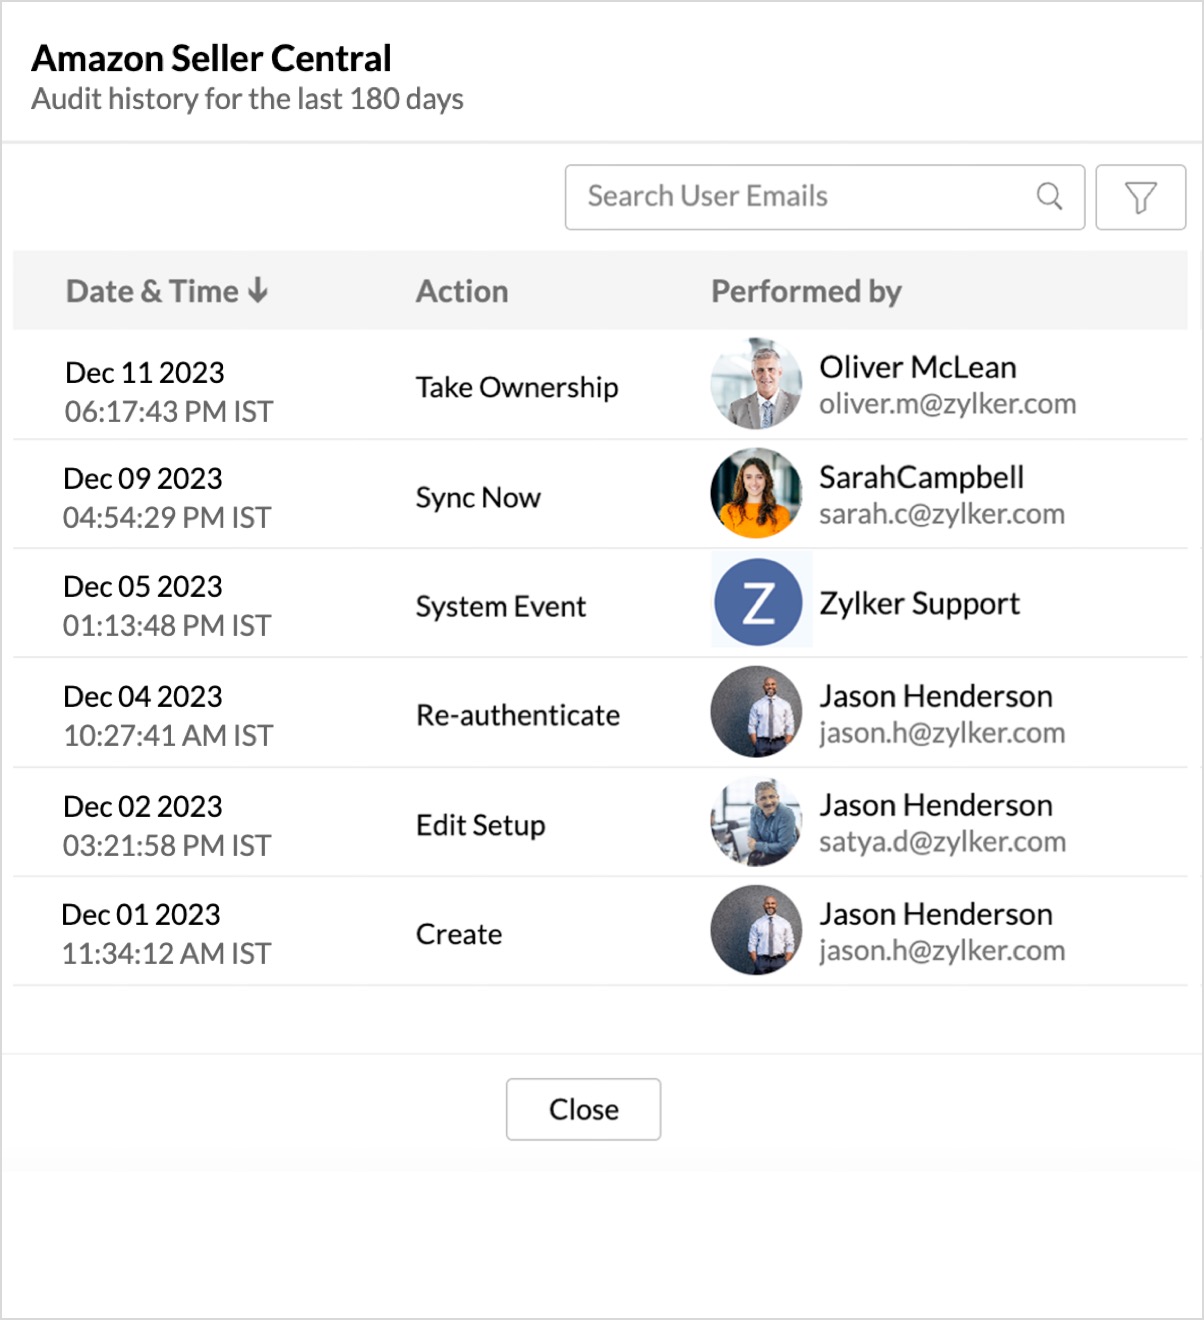Sort by Date & Time column header
Viewport: 1204px width, 1320px height.
[x=152, y=291]
